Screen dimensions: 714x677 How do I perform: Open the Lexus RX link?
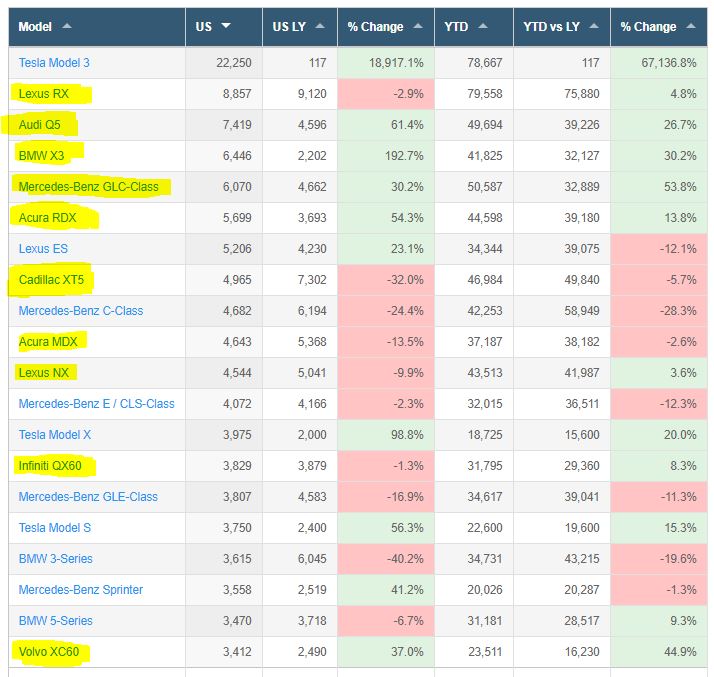click(x=44, y=93)
